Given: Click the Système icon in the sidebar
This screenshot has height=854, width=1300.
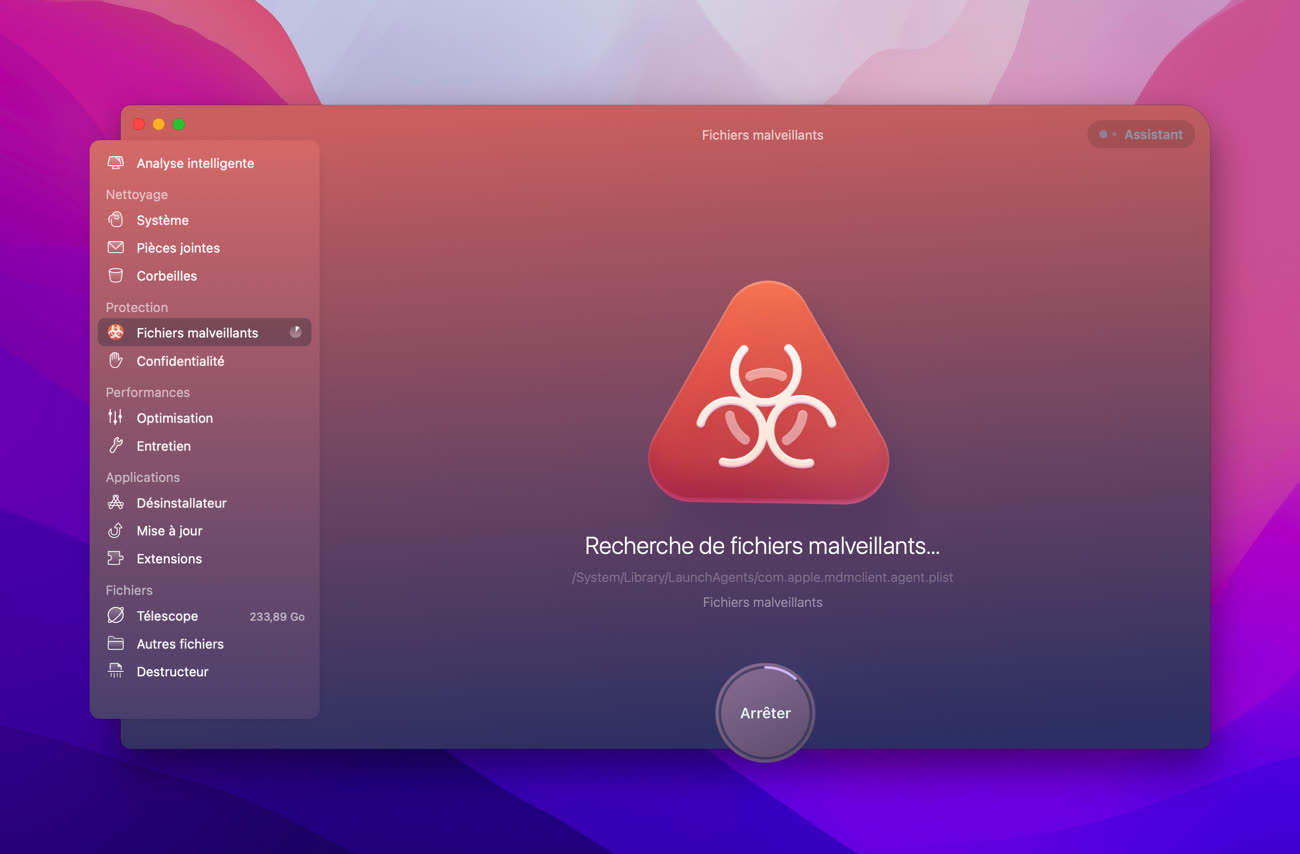Looking at the screenshot, I should point(116,220).
